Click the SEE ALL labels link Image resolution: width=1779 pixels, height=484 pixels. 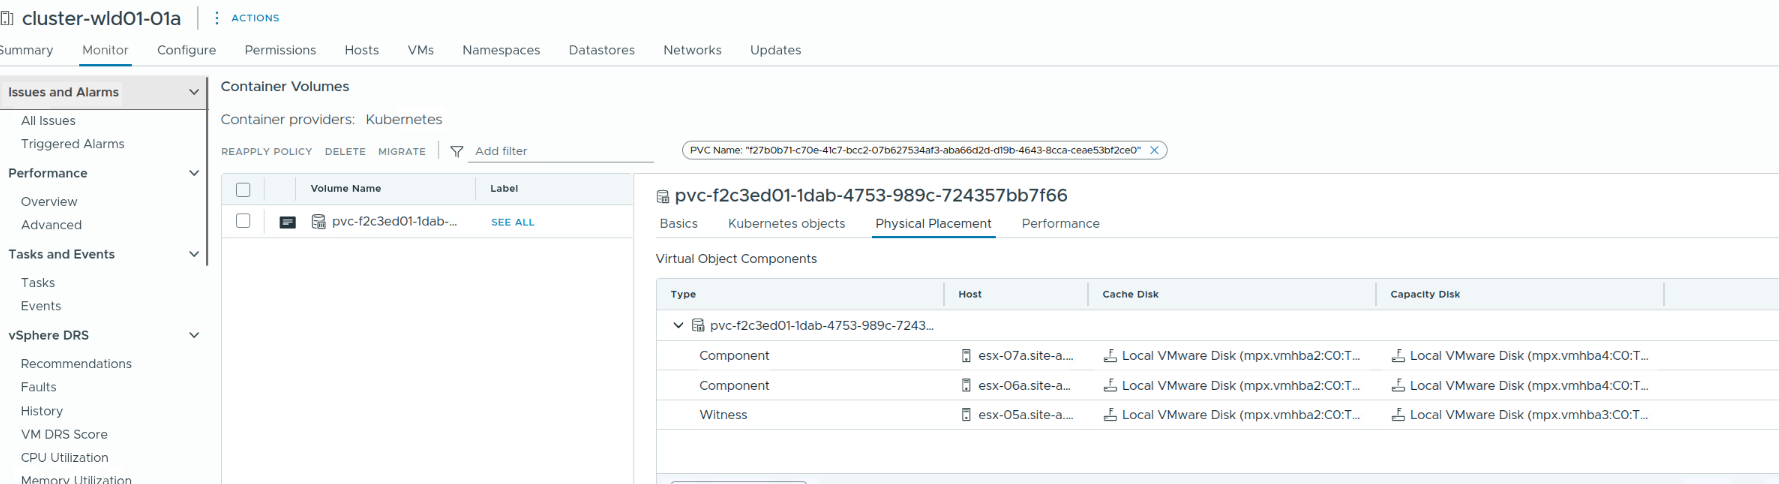click(x=512, y=222)
